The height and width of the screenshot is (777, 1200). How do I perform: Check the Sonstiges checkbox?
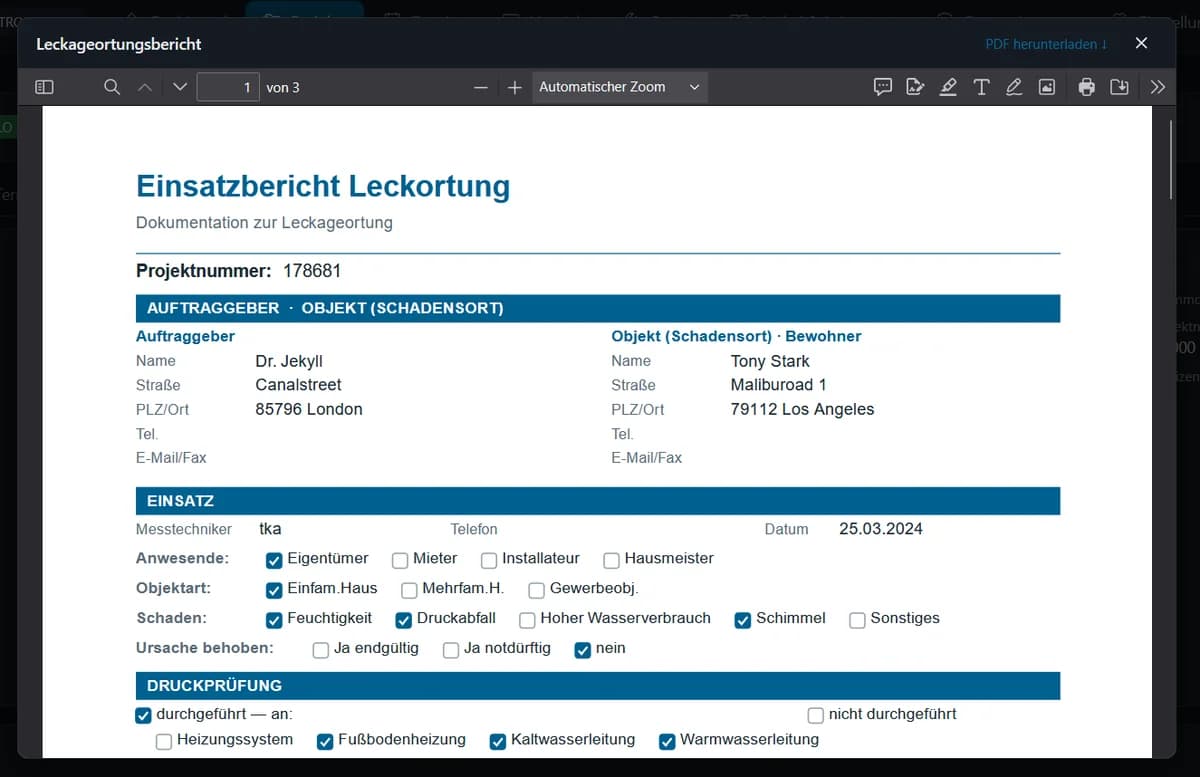(x=857, y=620)
